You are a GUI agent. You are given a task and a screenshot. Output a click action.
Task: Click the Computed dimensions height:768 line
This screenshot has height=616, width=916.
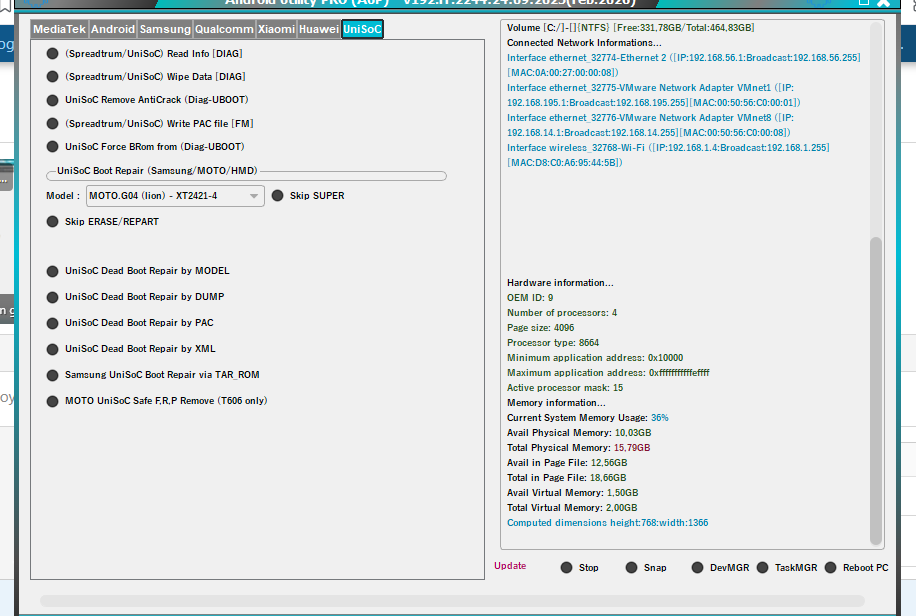click(608, 523)
